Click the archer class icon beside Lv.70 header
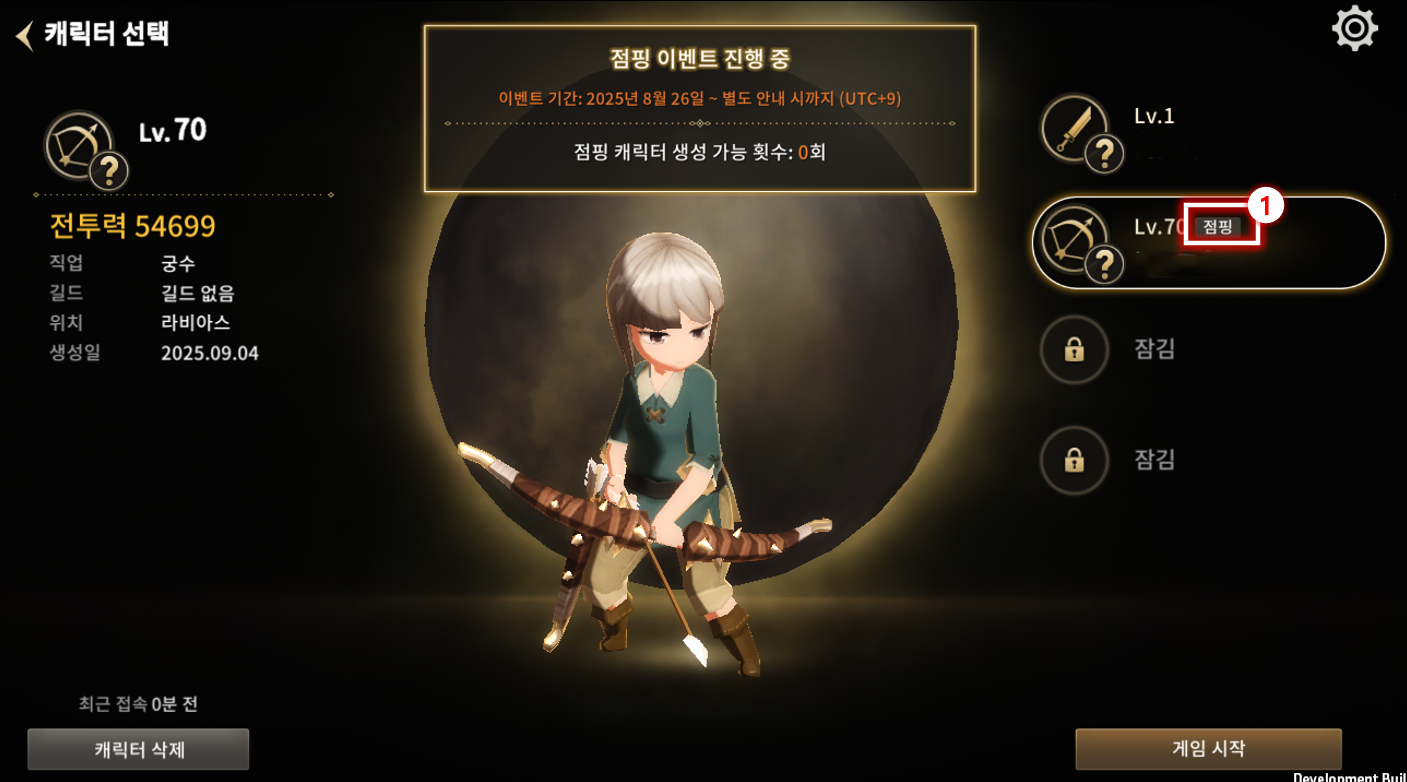Image resolution: width=1407 pixels, height=782 pixels. (78, 144)
